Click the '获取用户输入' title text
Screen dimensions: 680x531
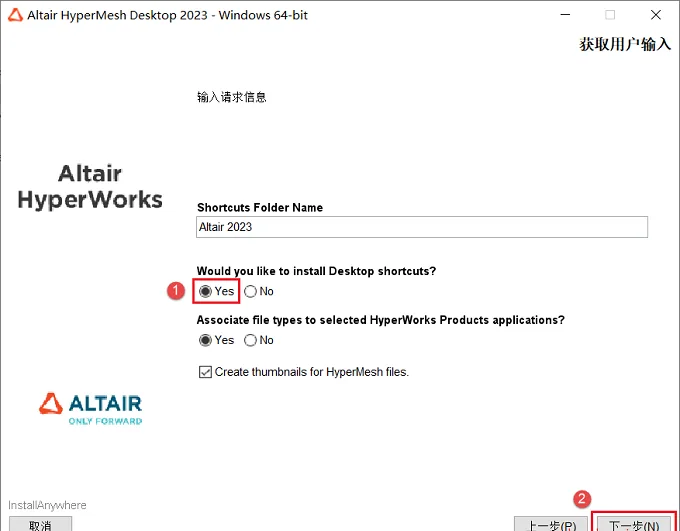[x=625, y=44]
